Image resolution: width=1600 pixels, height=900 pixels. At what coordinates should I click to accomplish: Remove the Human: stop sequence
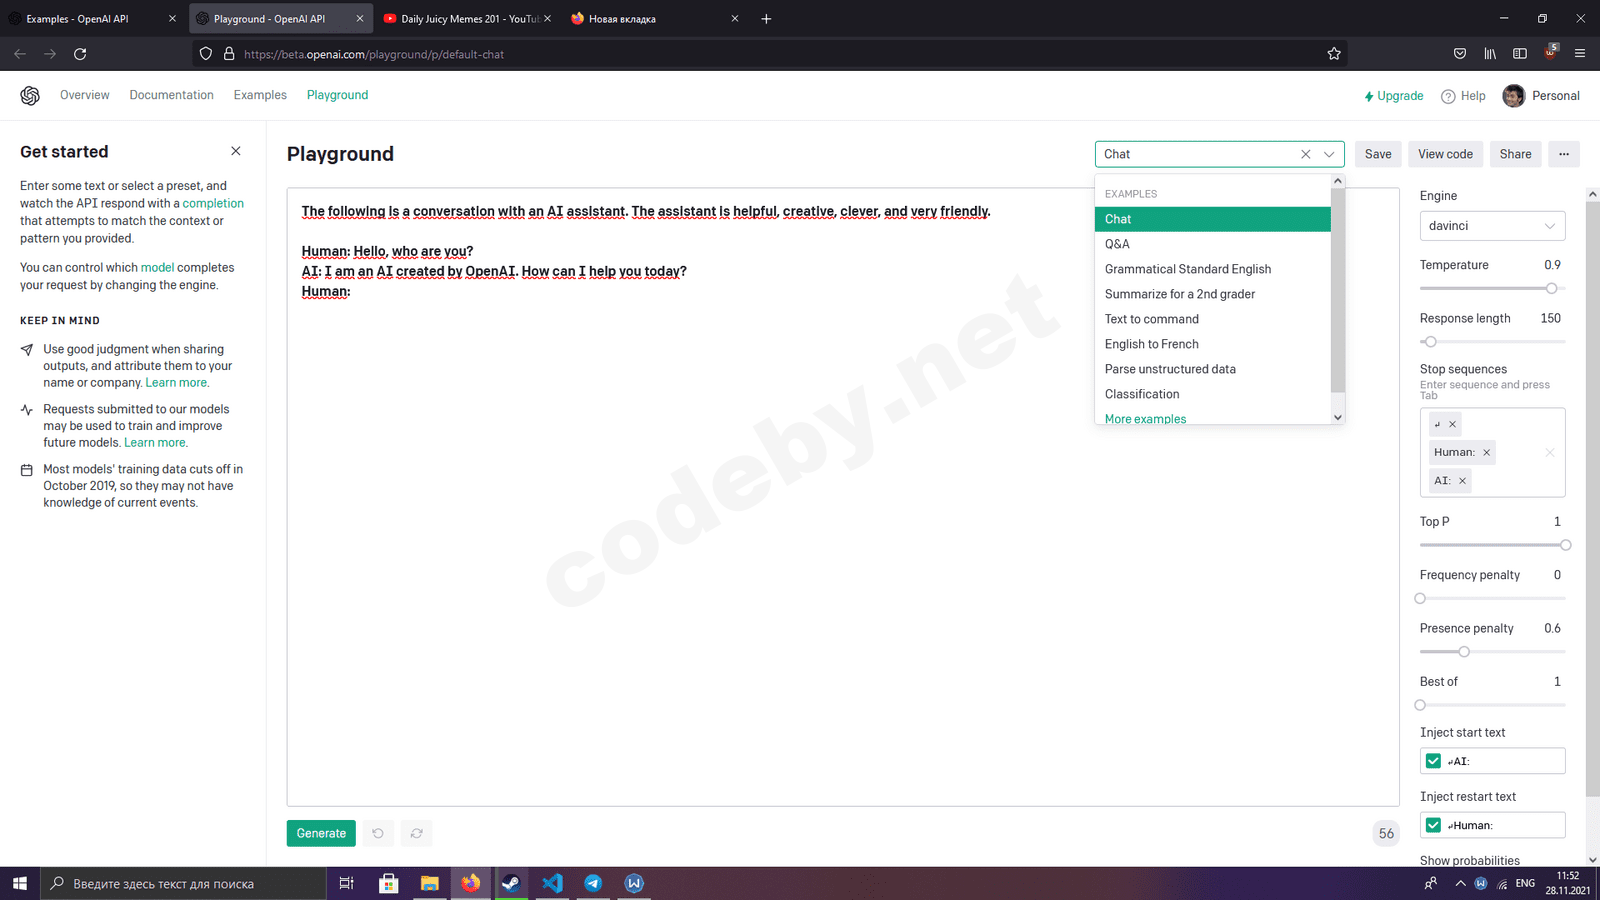pos(1488,452)
